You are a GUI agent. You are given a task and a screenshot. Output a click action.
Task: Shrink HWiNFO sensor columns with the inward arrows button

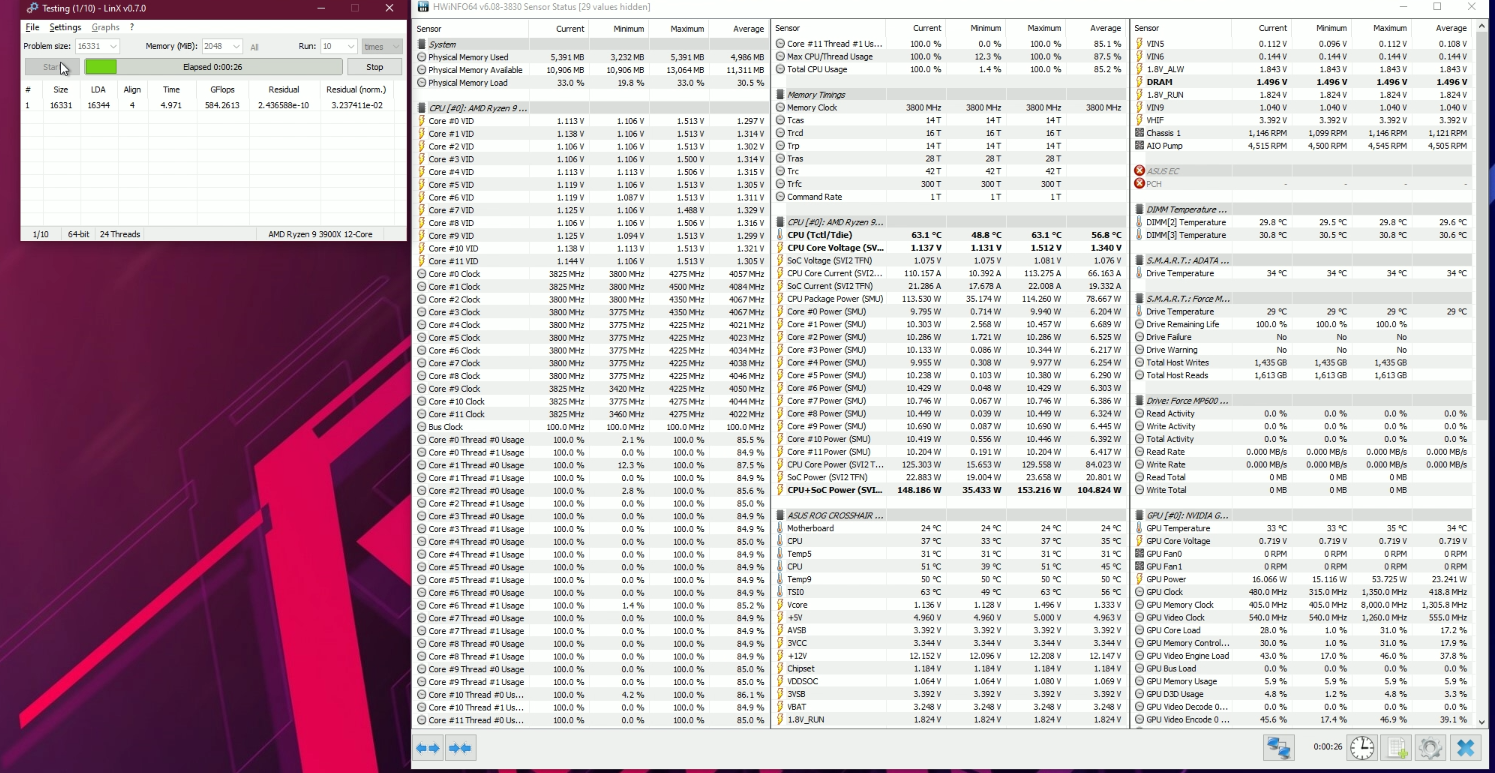(x=460, y=747)
